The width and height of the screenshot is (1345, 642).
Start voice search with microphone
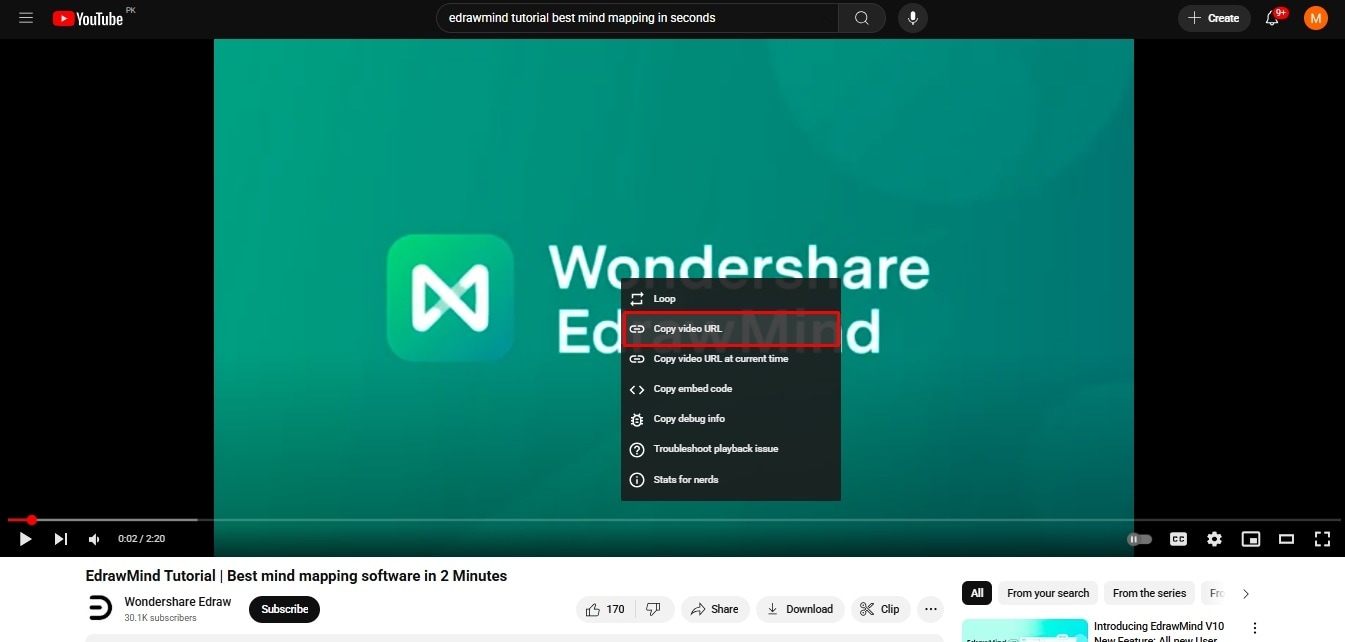[x=912, y=18]
